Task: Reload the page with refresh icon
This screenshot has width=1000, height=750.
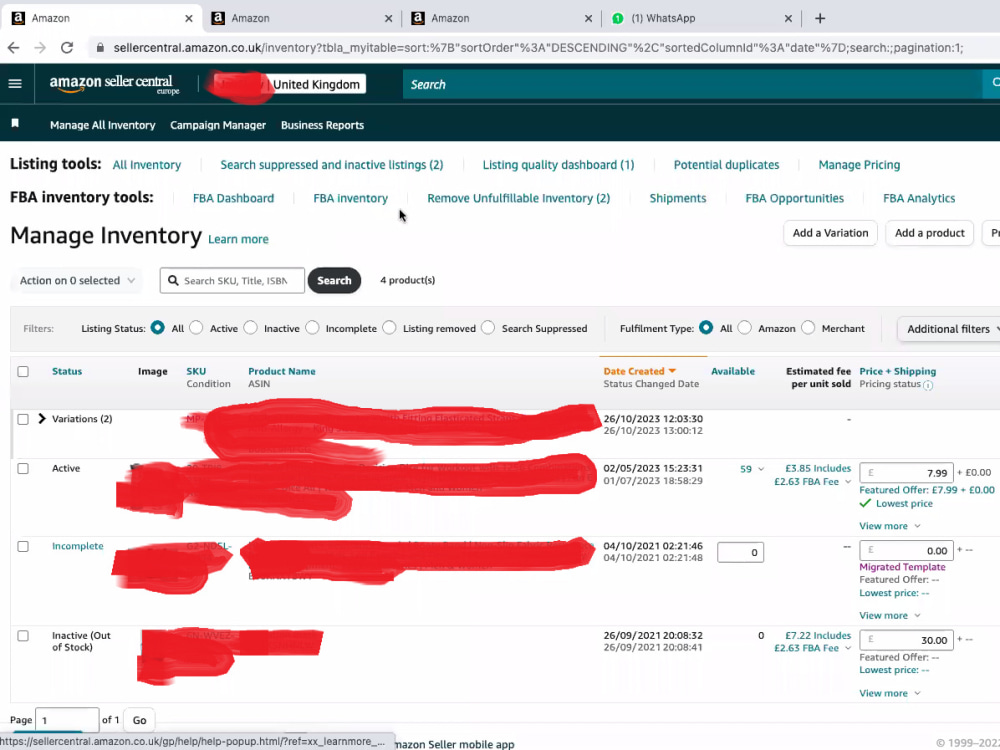Action: tap(66, 47)
